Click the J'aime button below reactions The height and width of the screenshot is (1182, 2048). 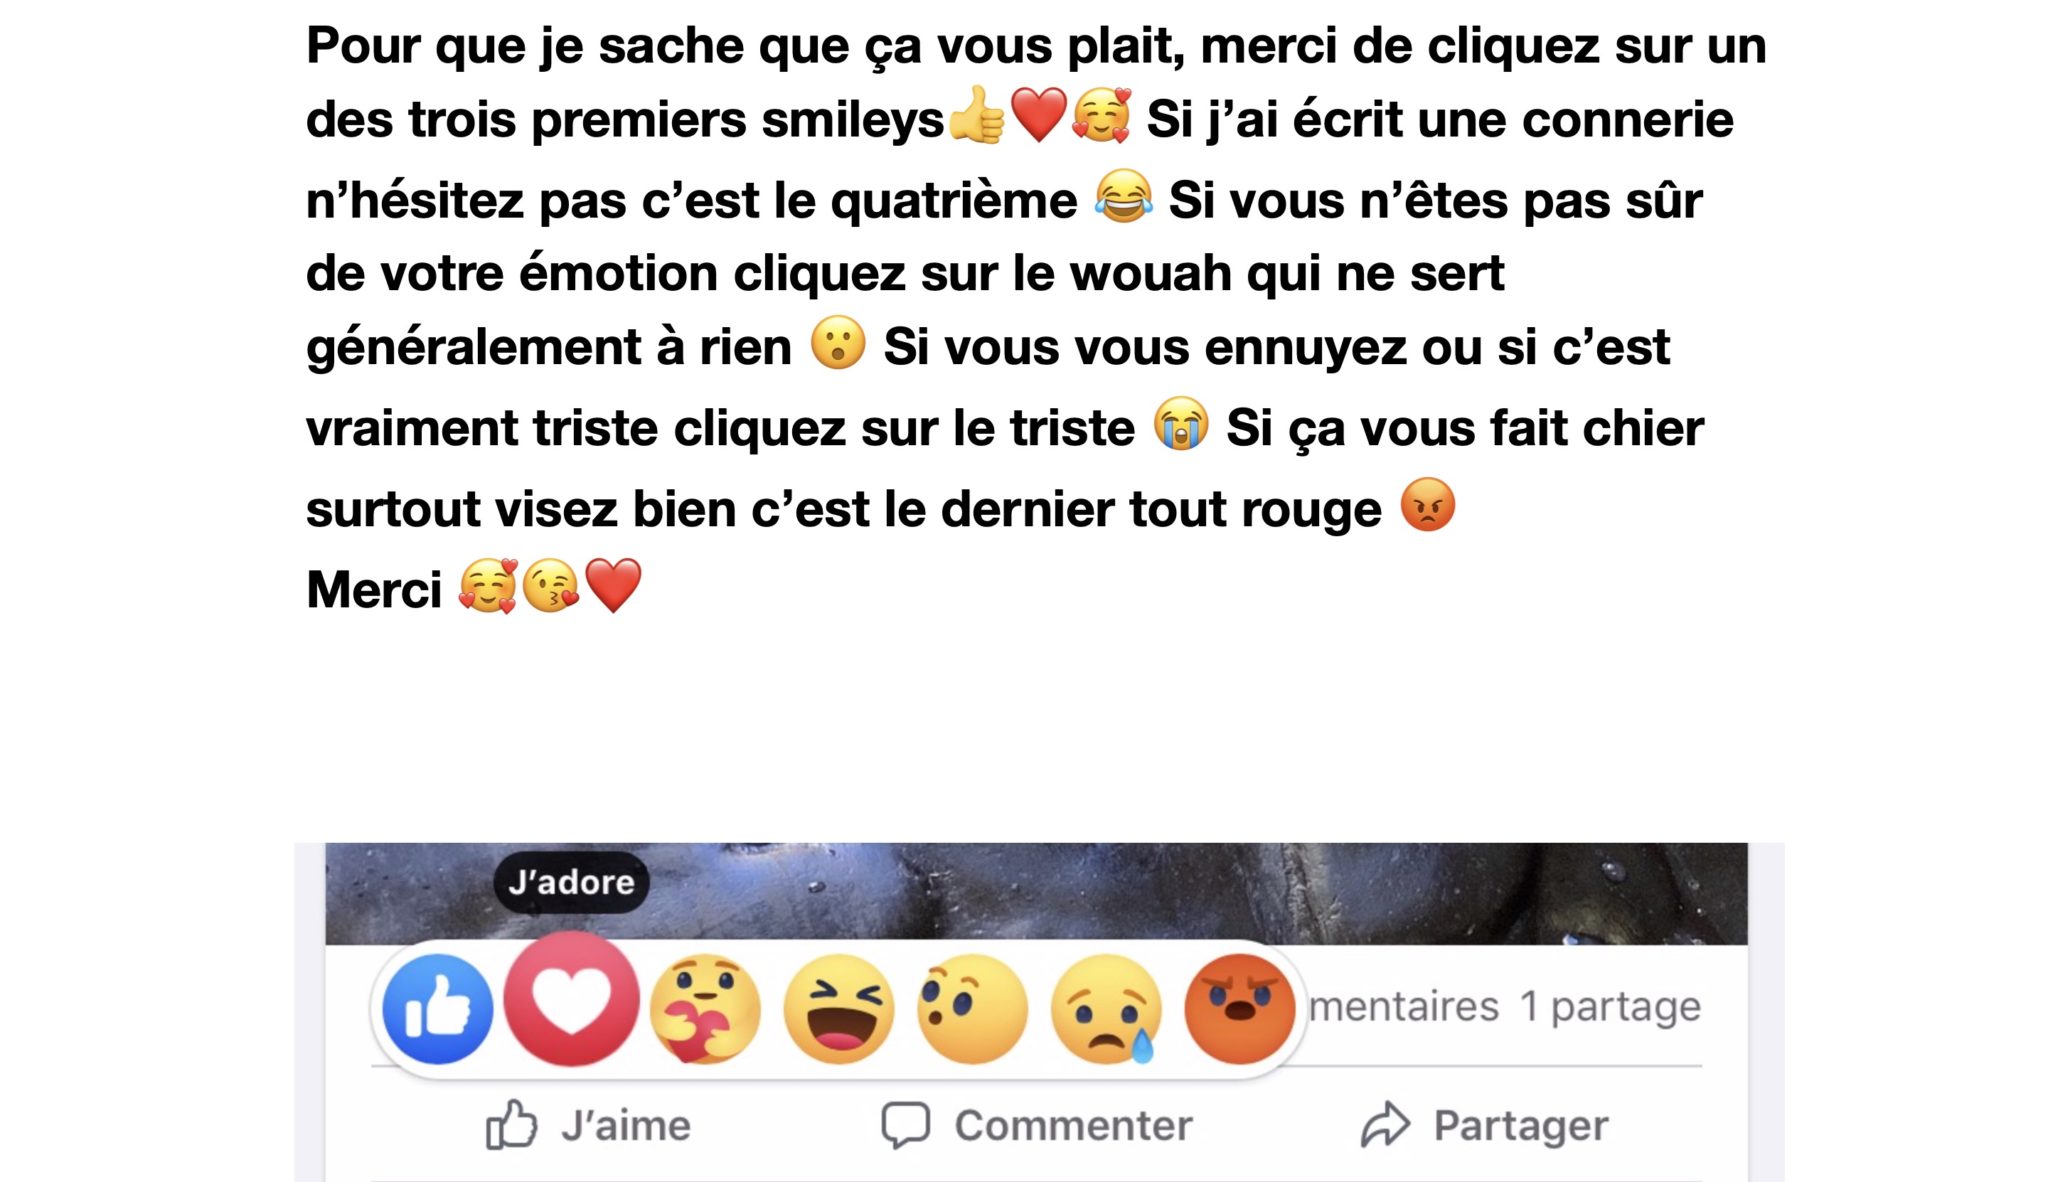pyautogui.click(x=588, y=1125)
